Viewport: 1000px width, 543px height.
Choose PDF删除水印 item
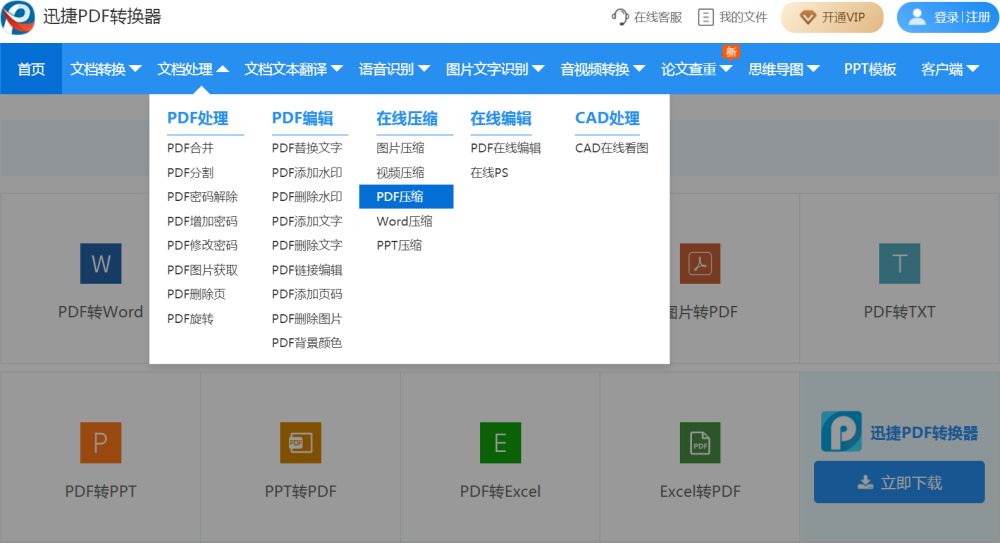[307, 197]
